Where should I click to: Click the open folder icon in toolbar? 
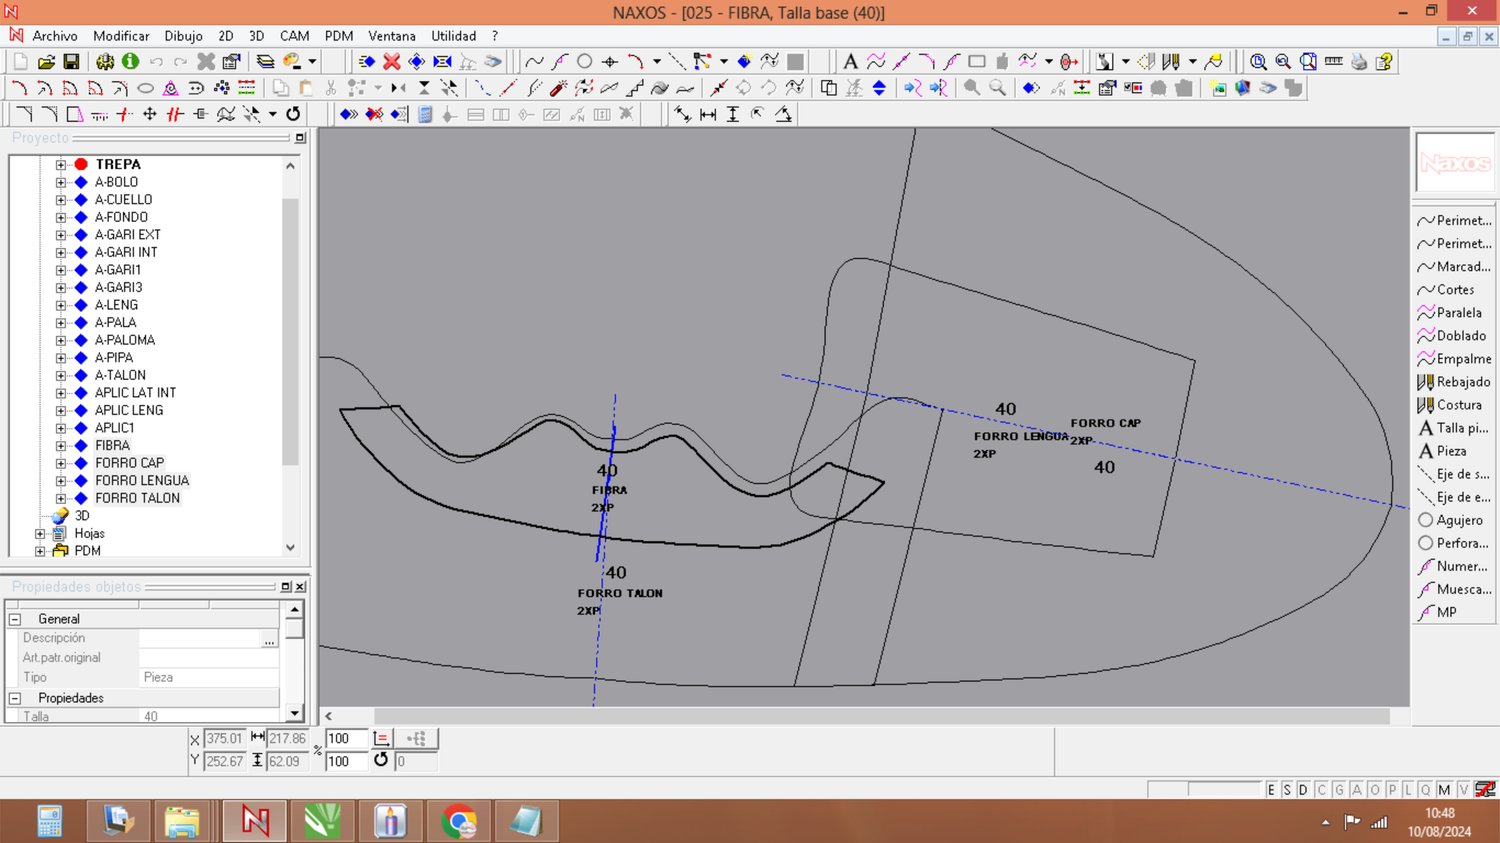click(x=46, y=62)
